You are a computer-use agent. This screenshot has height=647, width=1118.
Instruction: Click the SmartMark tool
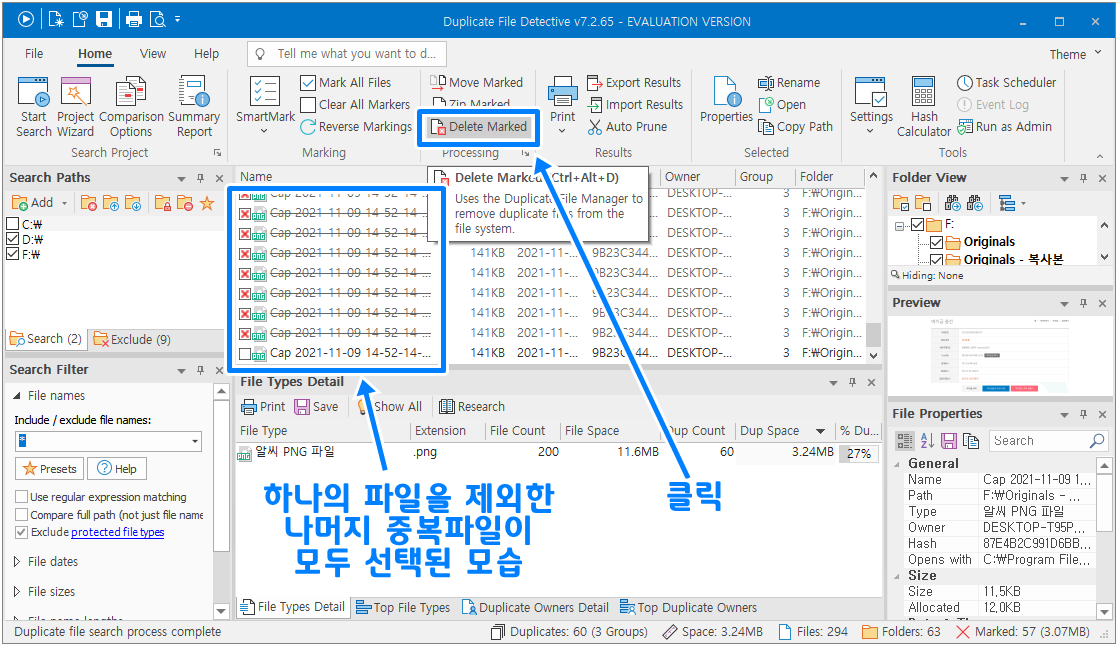265,106
